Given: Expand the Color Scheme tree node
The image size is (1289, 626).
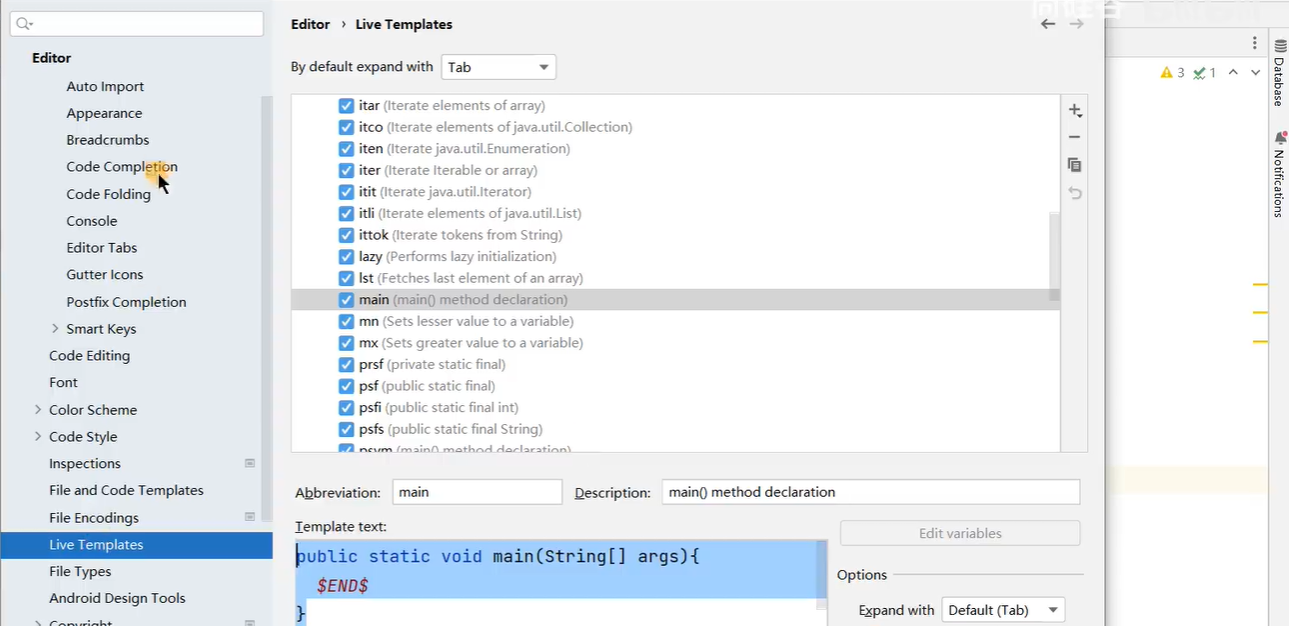Looking at the screenshot, I should coord(38,410).
